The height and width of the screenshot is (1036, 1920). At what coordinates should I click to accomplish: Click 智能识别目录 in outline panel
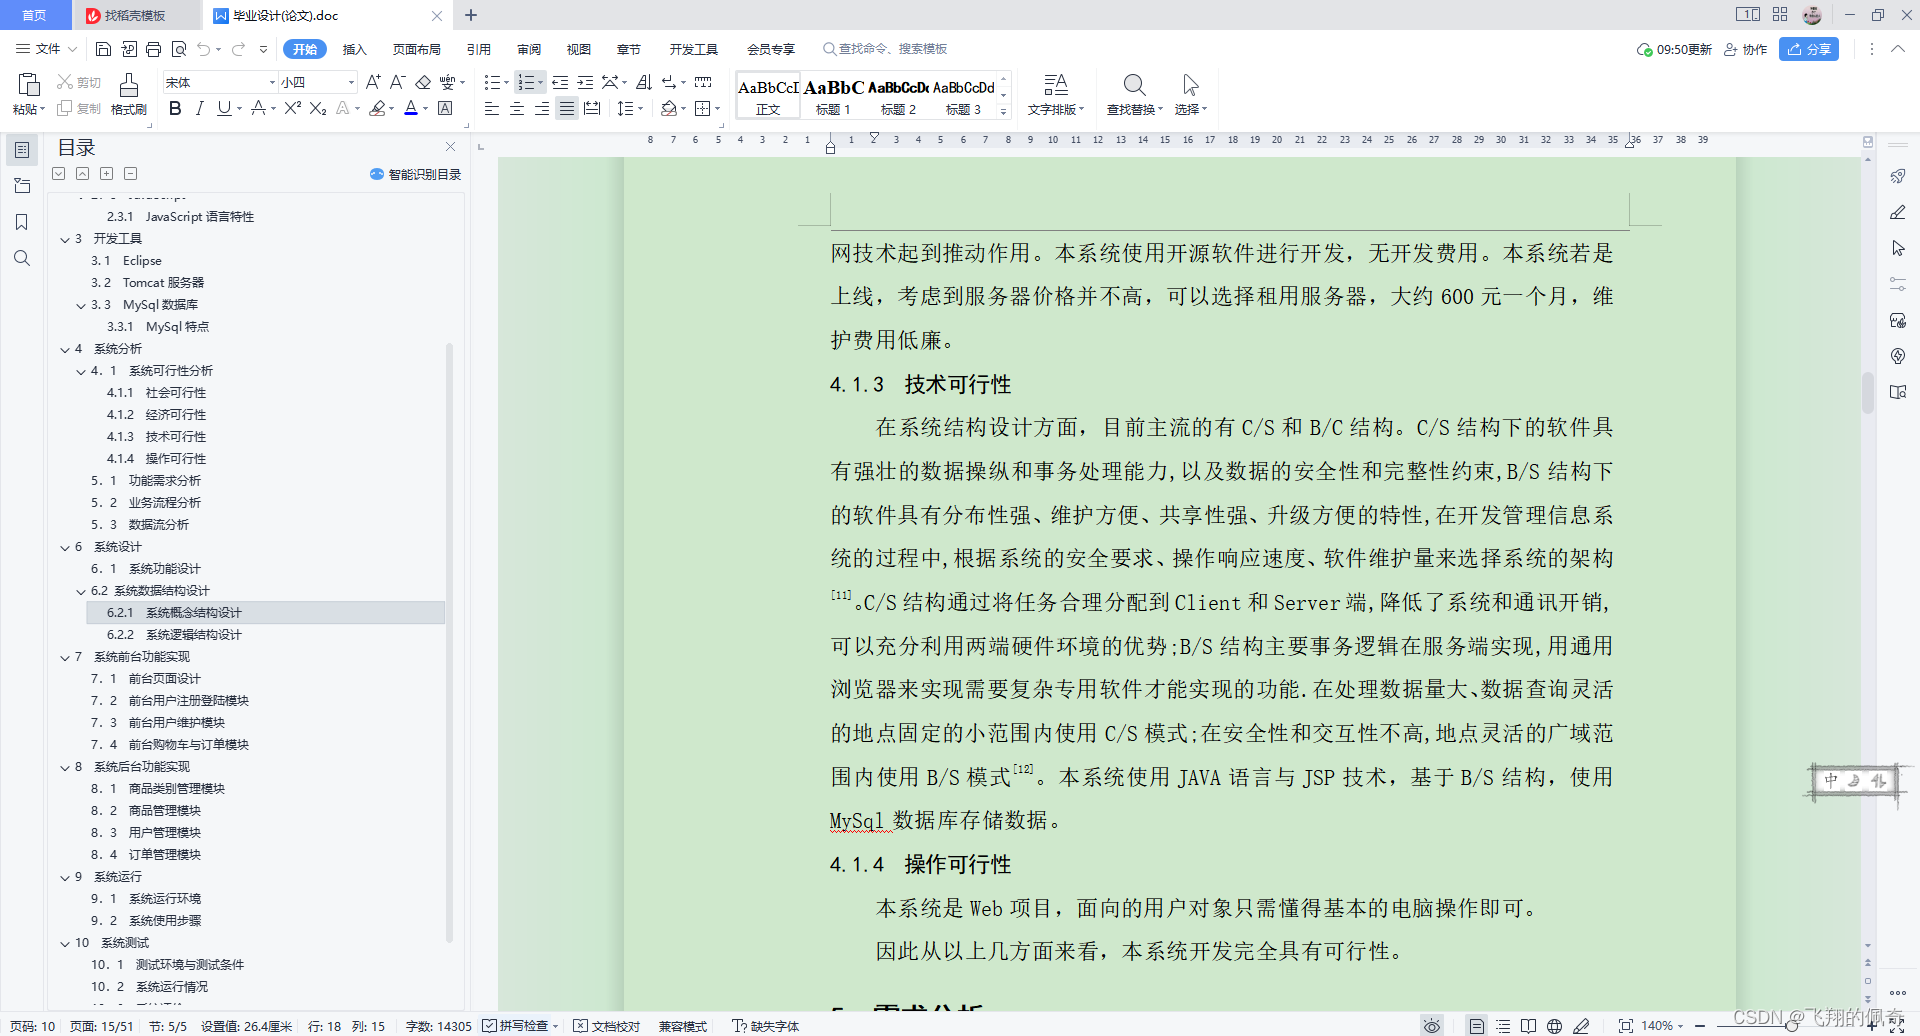[416, 174]
